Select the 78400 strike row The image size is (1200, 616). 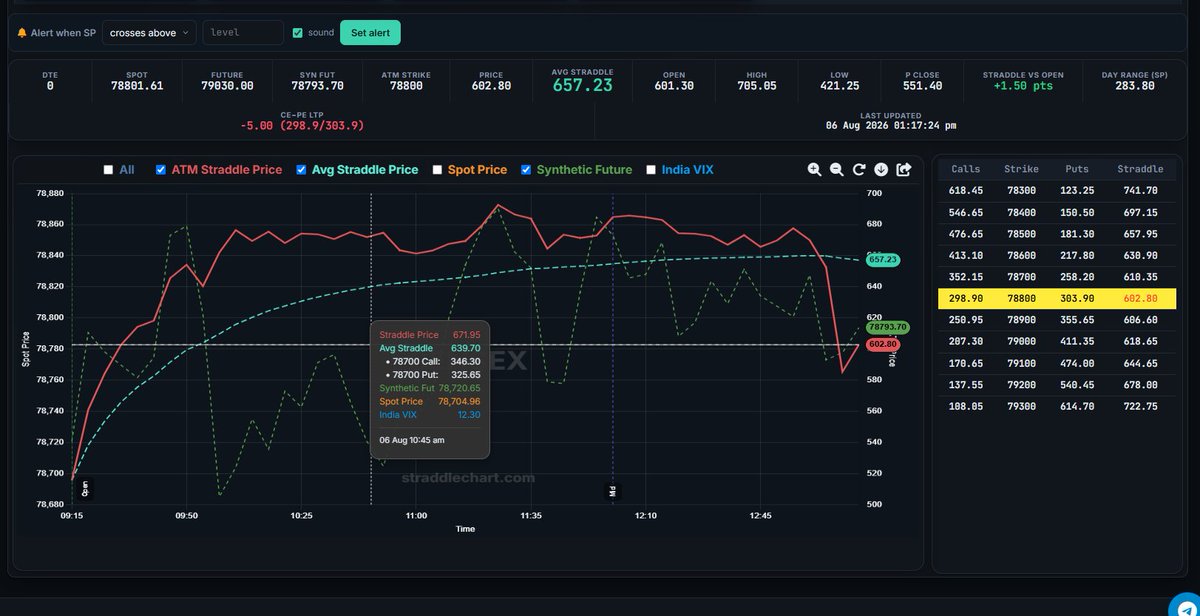click(x=1058, y=212)
